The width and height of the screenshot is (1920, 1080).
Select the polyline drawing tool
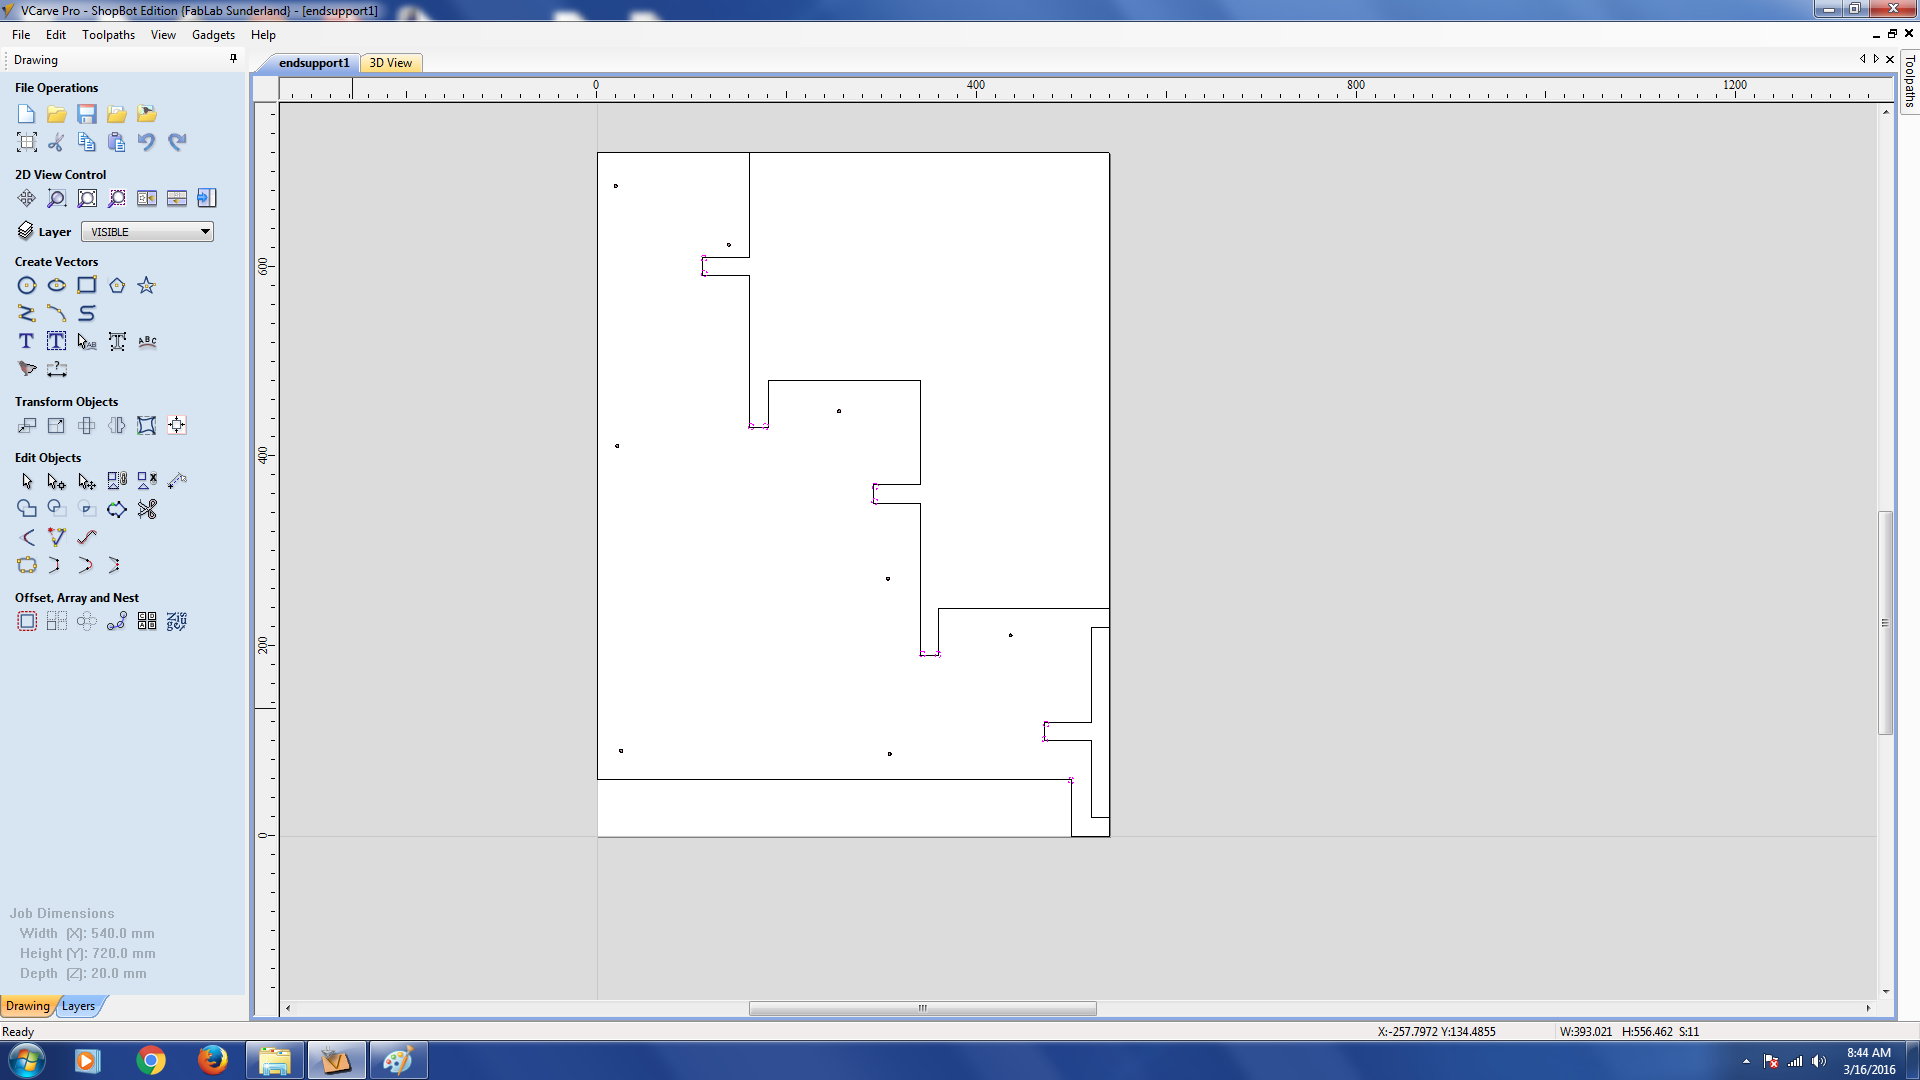[x=27, y=313]
